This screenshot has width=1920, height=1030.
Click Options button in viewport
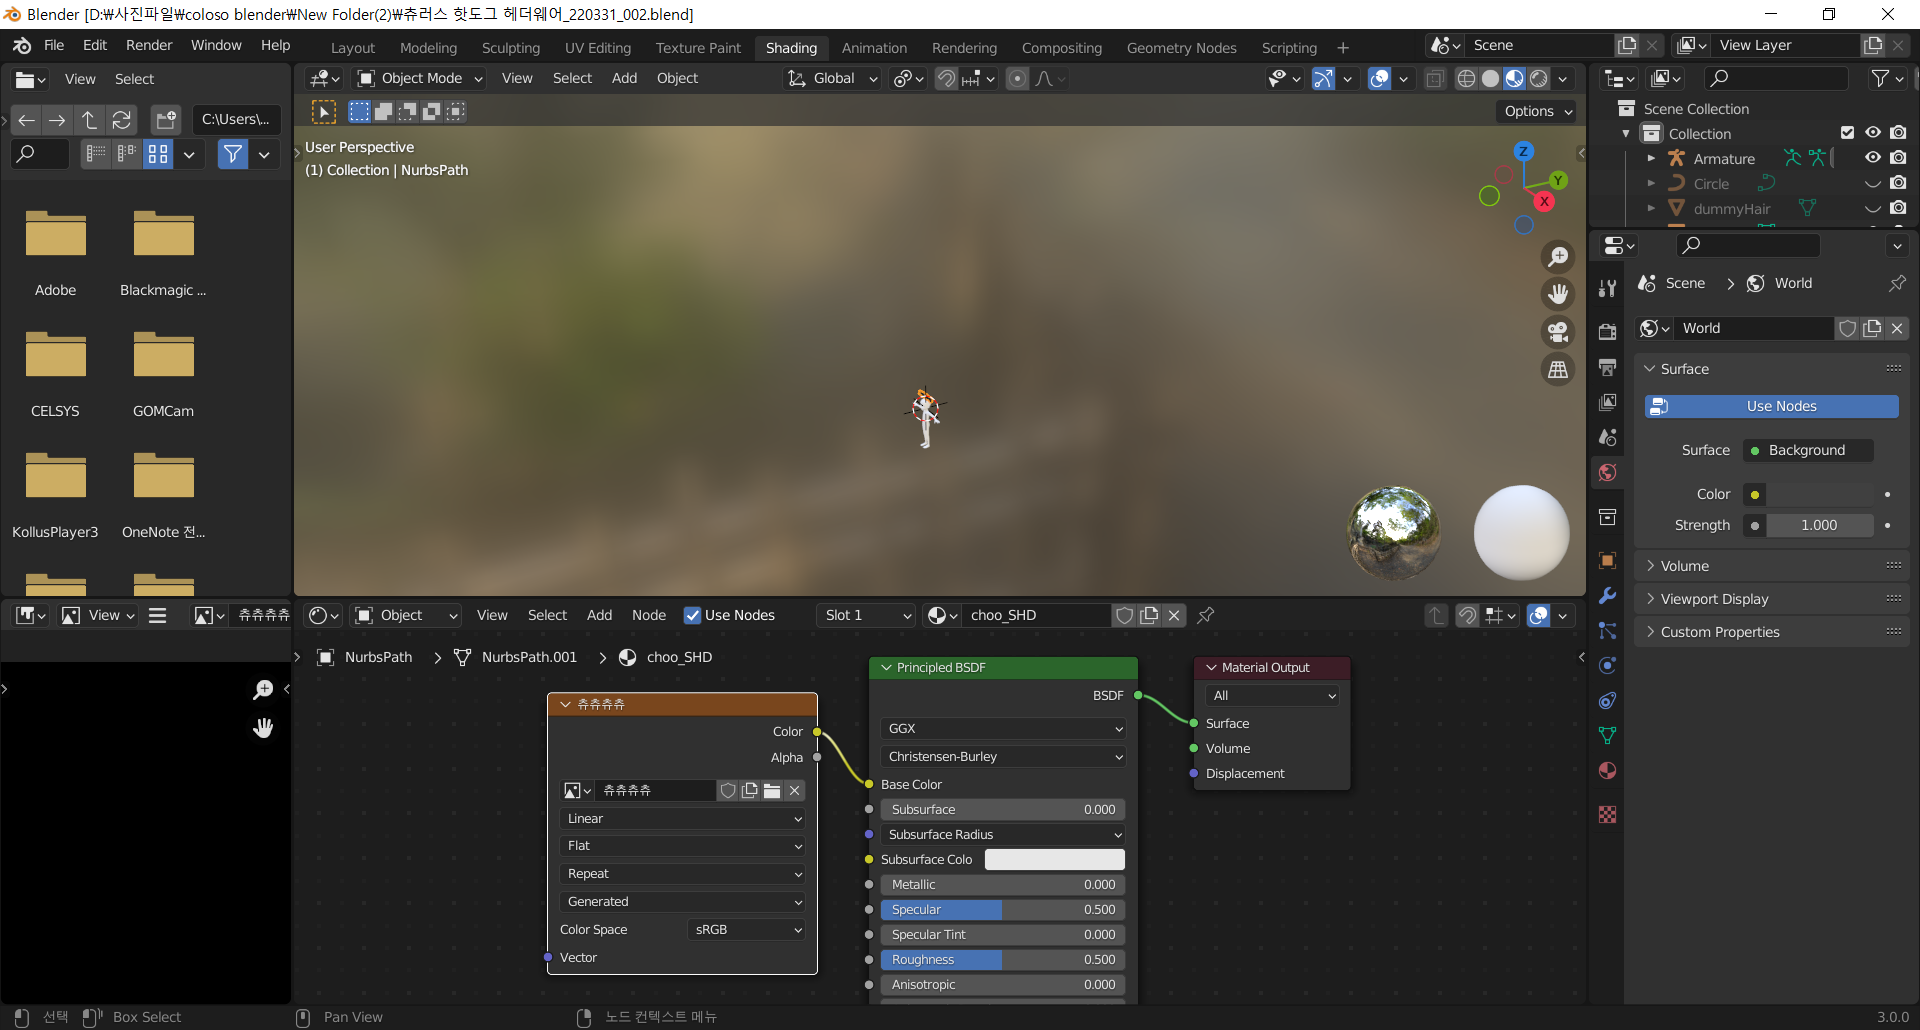1537,111
